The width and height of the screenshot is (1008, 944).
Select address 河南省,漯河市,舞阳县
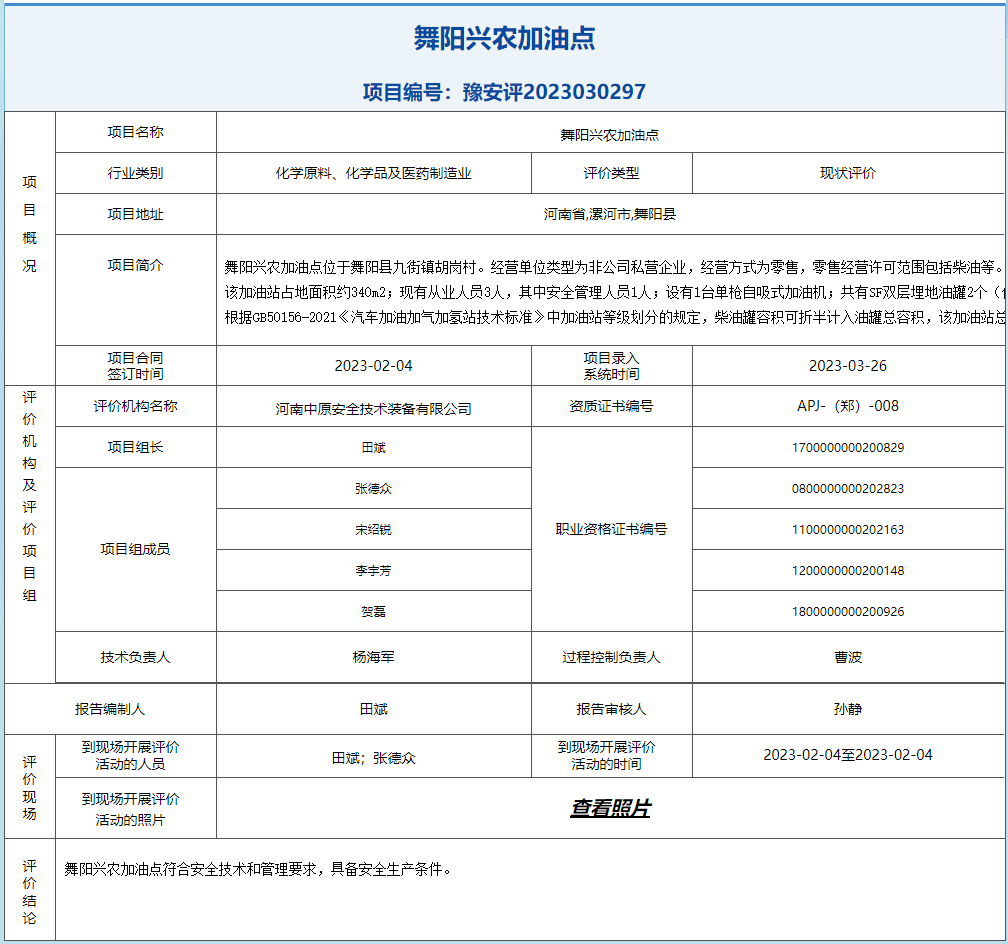pos(610,214)
